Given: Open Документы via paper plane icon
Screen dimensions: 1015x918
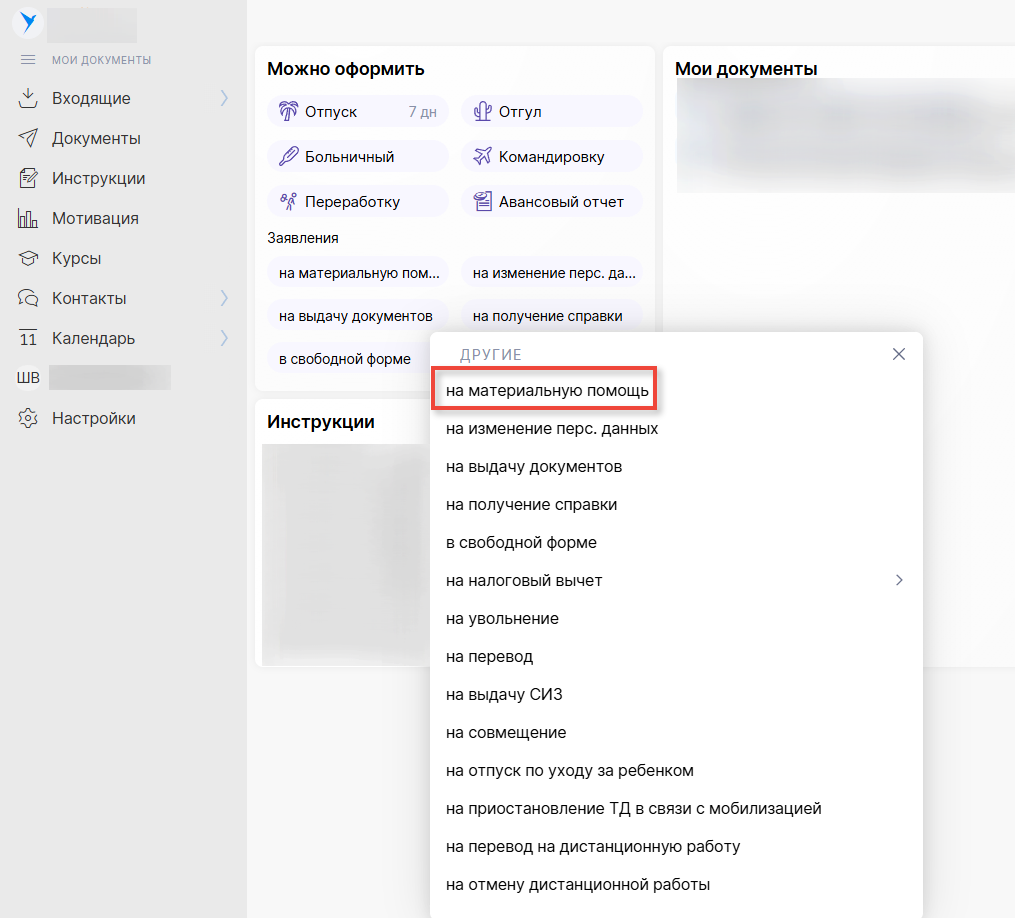Looking at the screenshot, I should 28,138.
